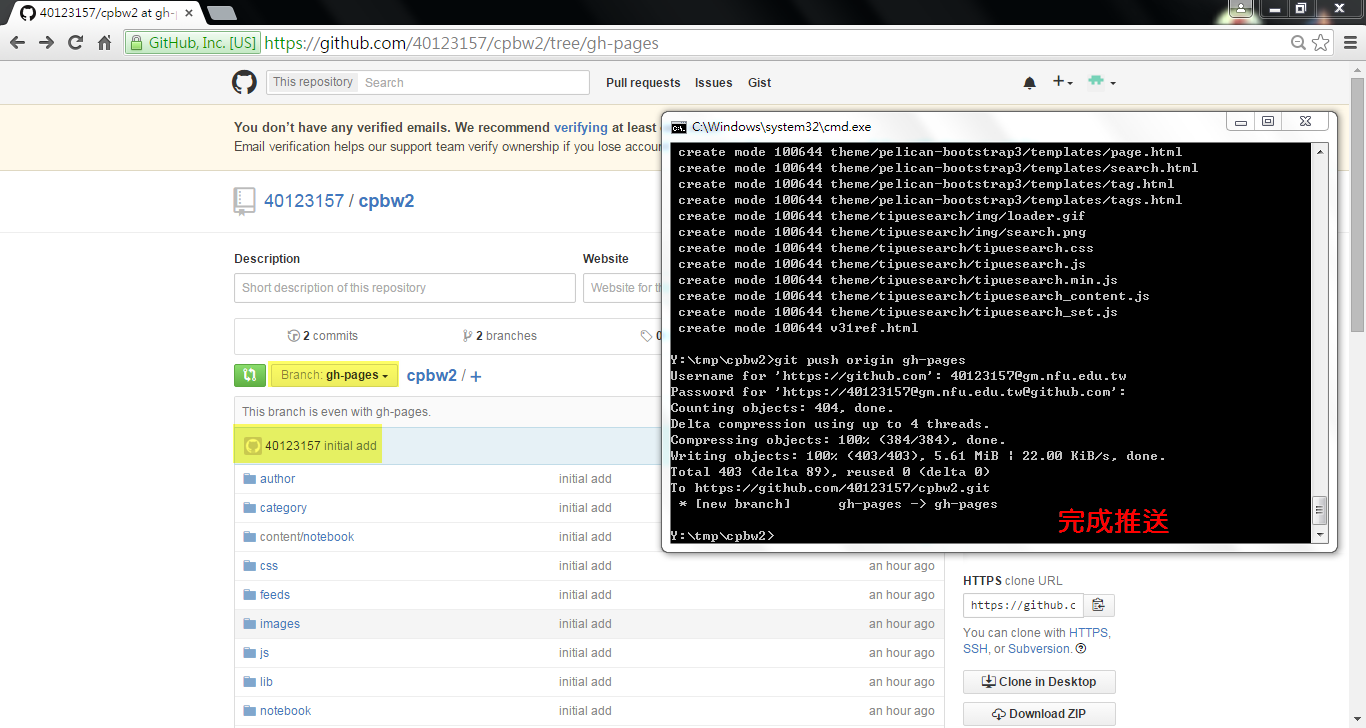Screen dimensions: 1366x728
Task: Open Gist in the header
Action: (x=760, y=83)
